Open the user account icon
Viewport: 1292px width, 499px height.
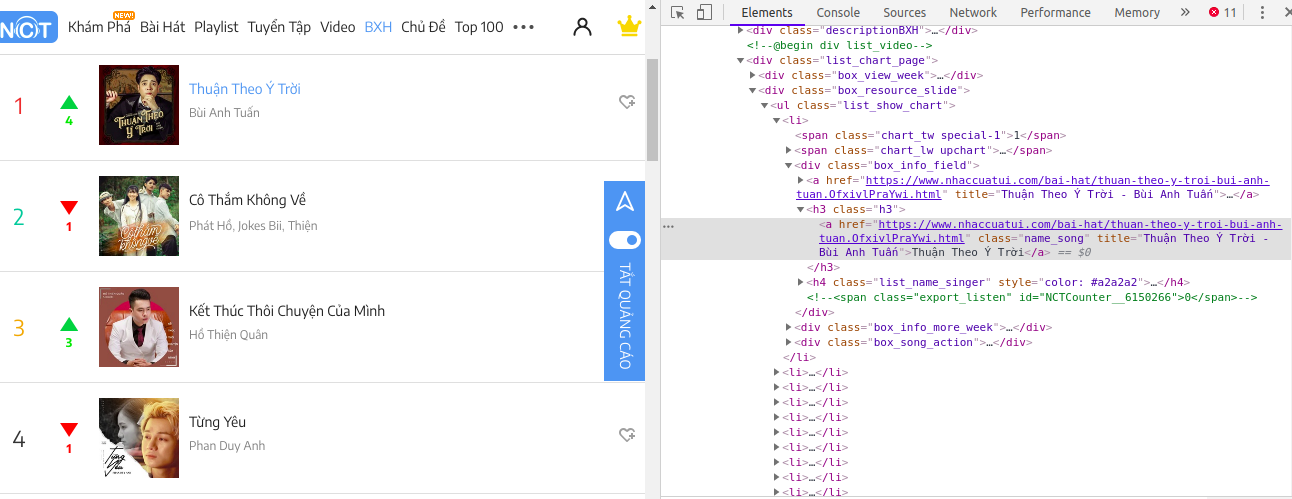coord(582,27)
